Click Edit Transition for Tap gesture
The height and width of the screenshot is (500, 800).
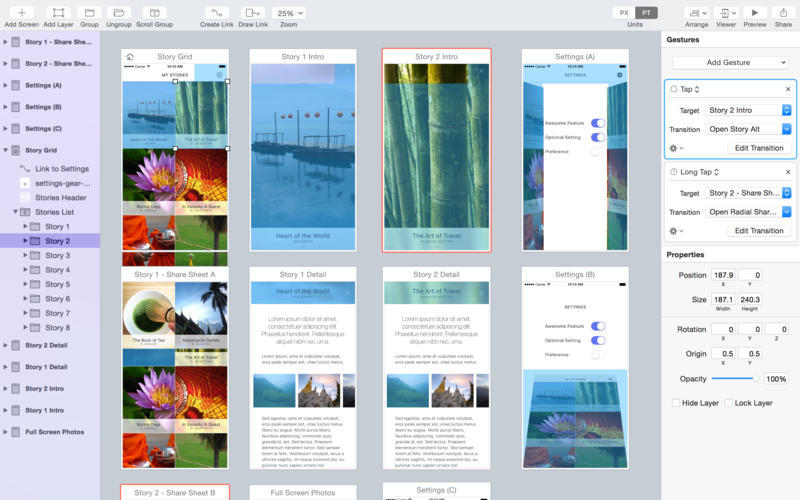click(x=759, y=148)
